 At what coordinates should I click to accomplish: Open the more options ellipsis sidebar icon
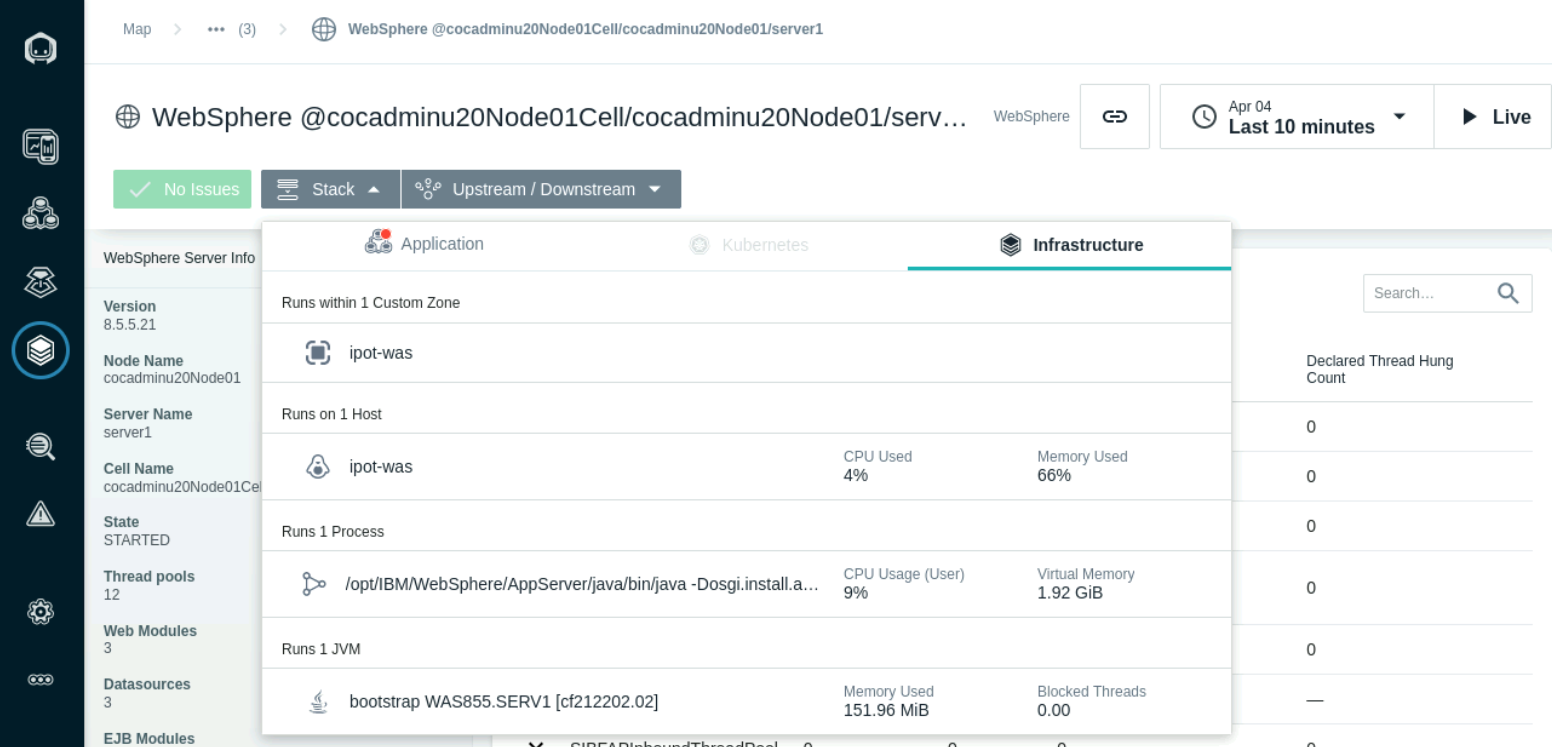click(x=40, y=679)
